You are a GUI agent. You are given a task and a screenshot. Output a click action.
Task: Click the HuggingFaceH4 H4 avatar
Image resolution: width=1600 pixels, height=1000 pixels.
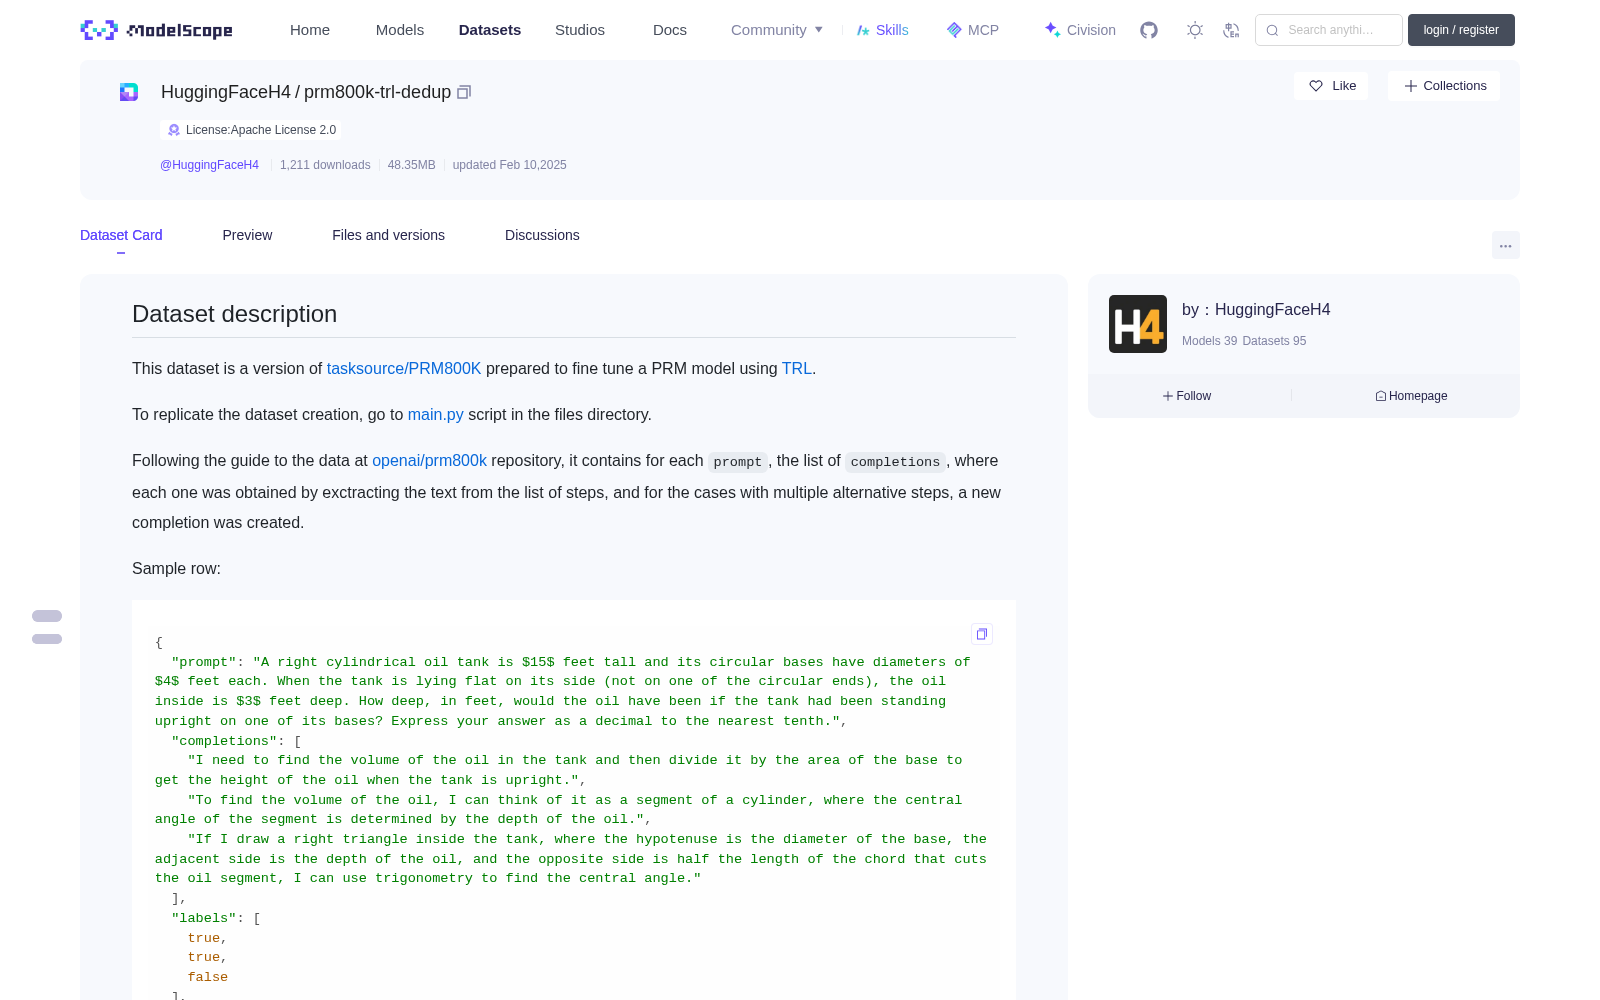[1138, 324]
